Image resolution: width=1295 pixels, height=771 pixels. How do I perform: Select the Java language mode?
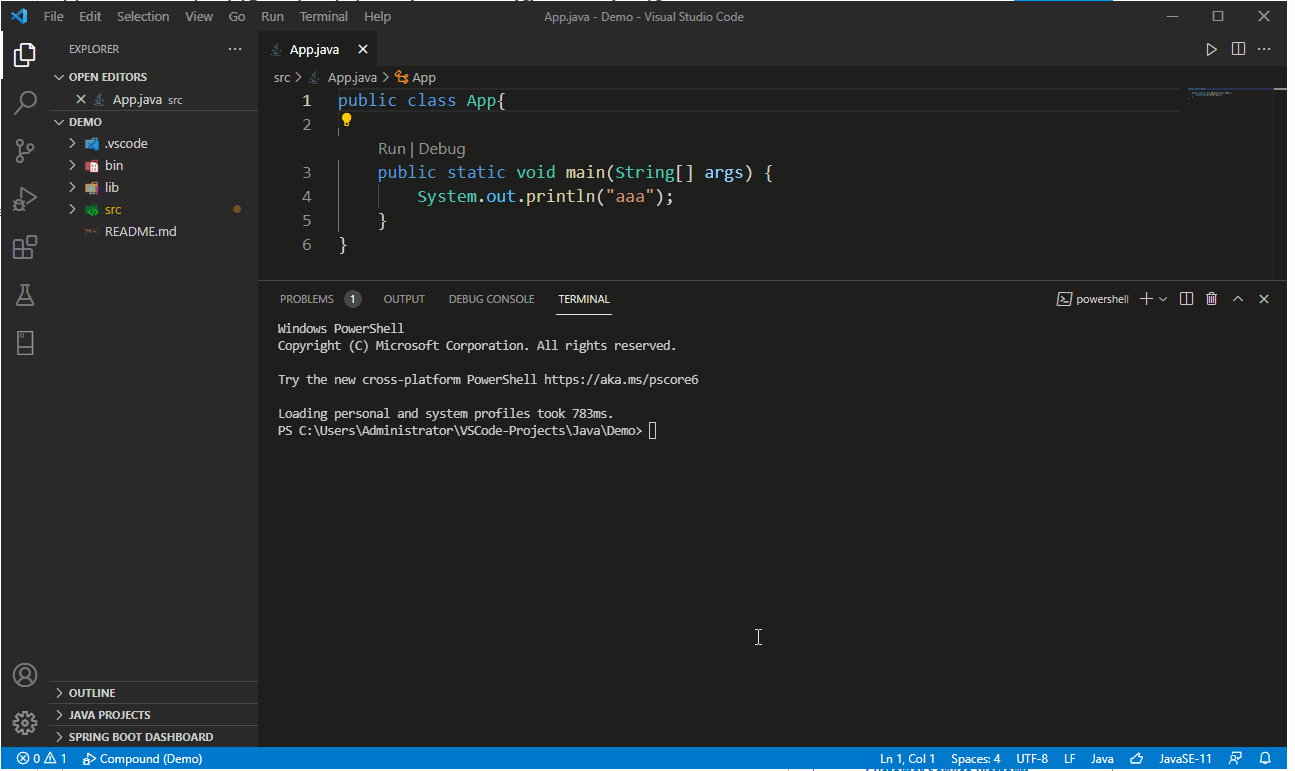[x=1102, y=759]
